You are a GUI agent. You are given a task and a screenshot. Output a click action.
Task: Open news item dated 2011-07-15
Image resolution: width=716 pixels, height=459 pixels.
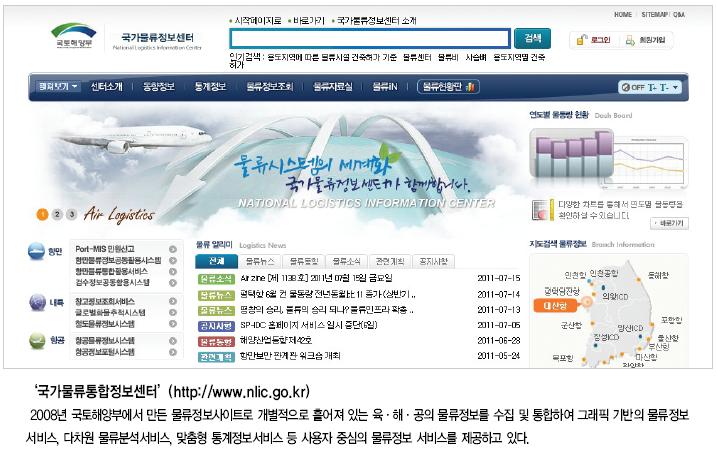coord(316,278)
